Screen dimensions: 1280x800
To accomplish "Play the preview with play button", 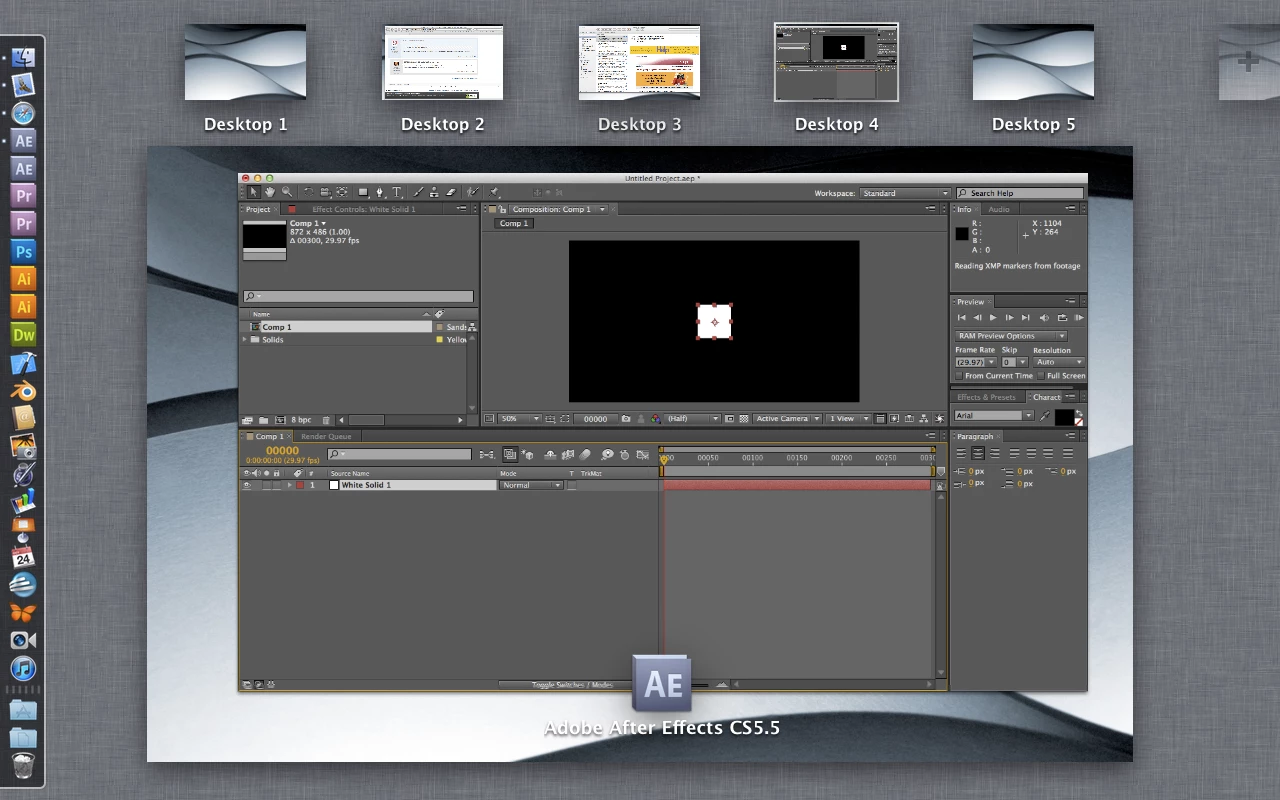I will [993, 317].
